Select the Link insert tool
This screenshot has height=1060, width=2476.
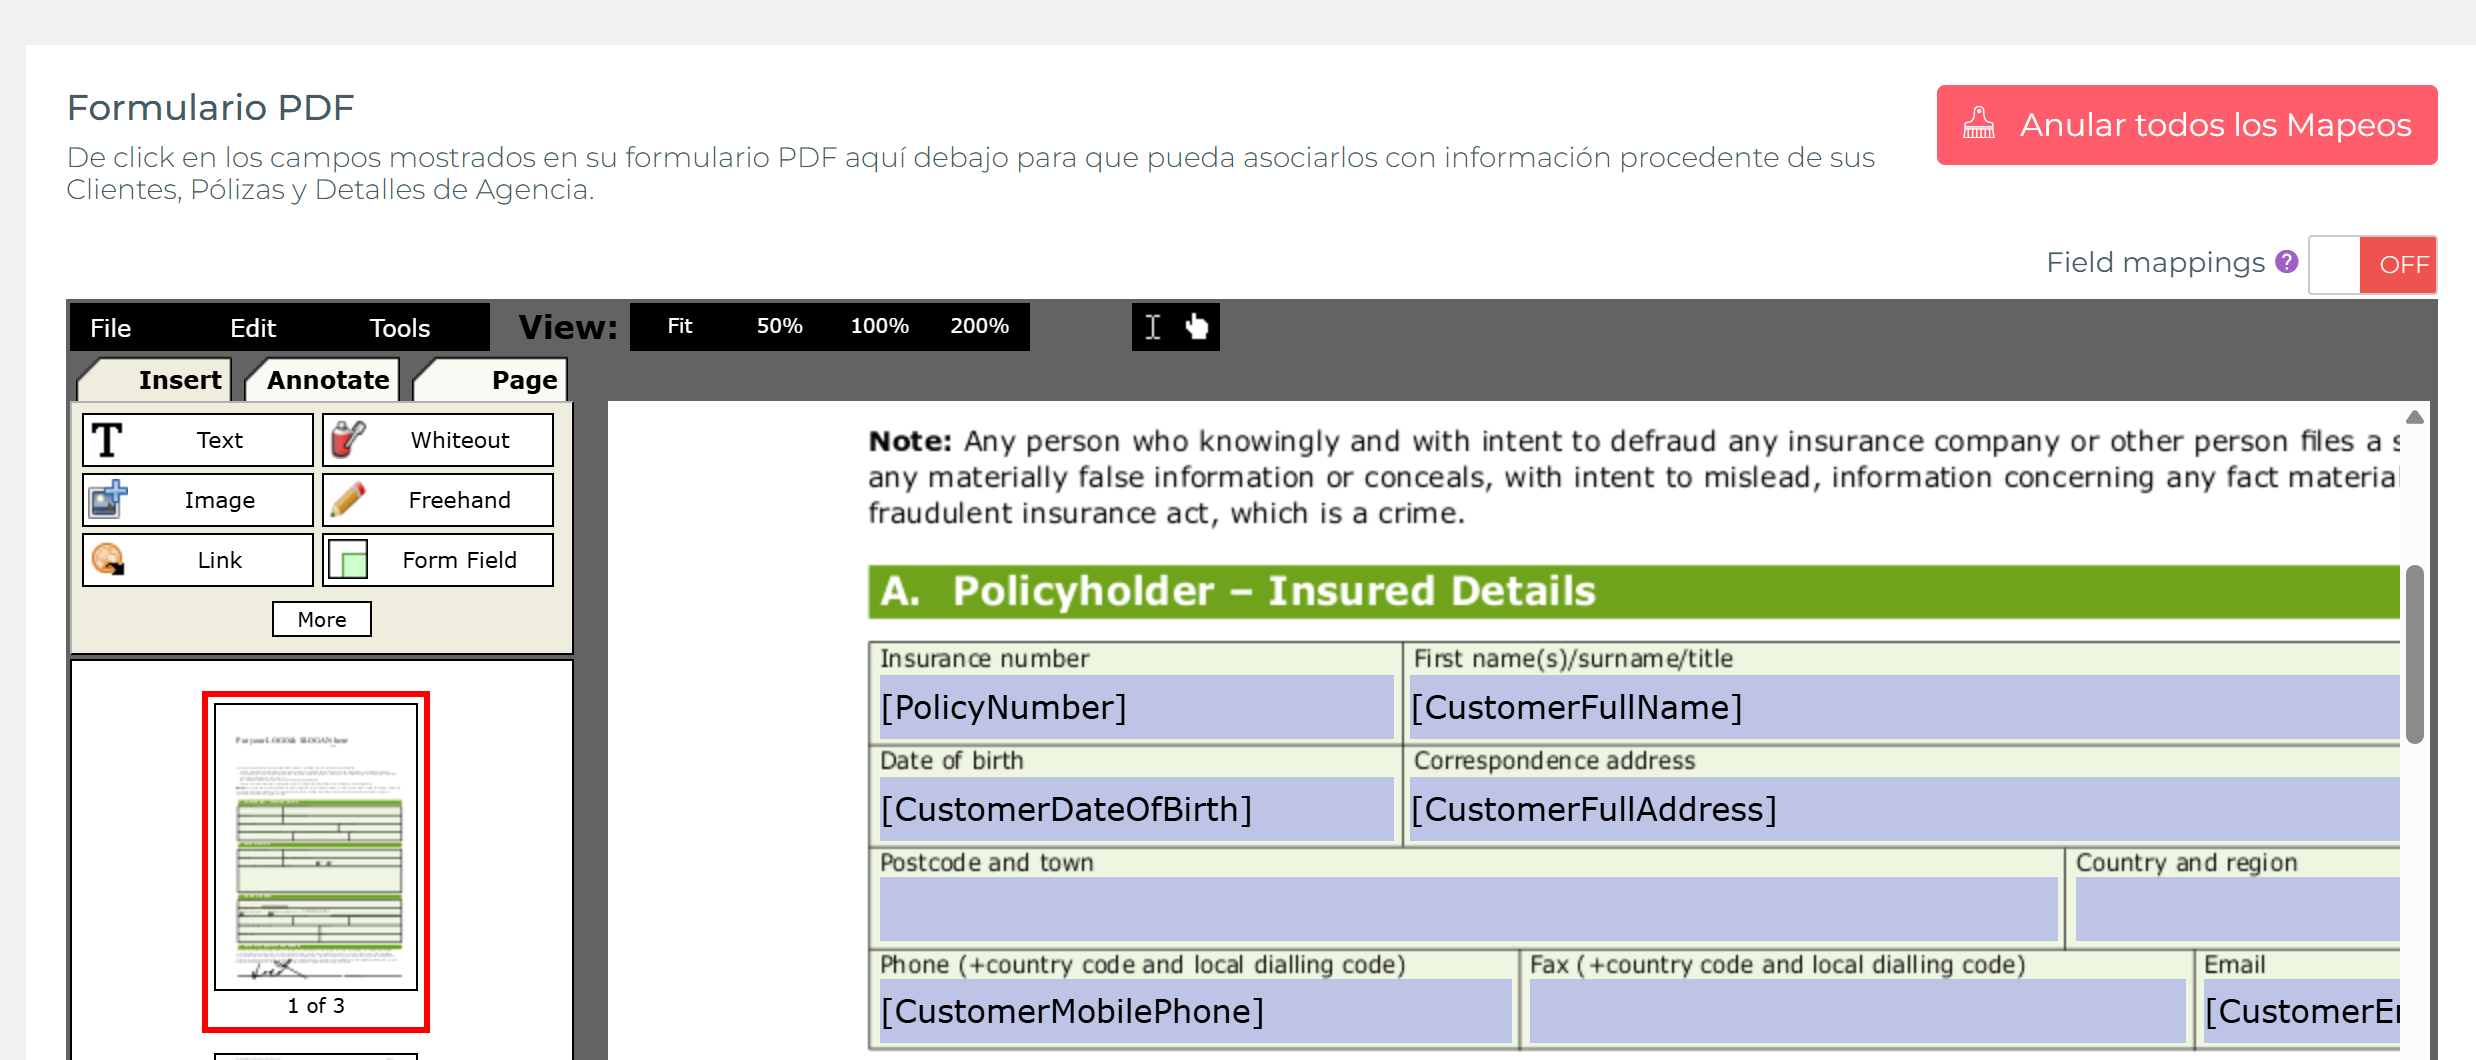tap(196, 559)
